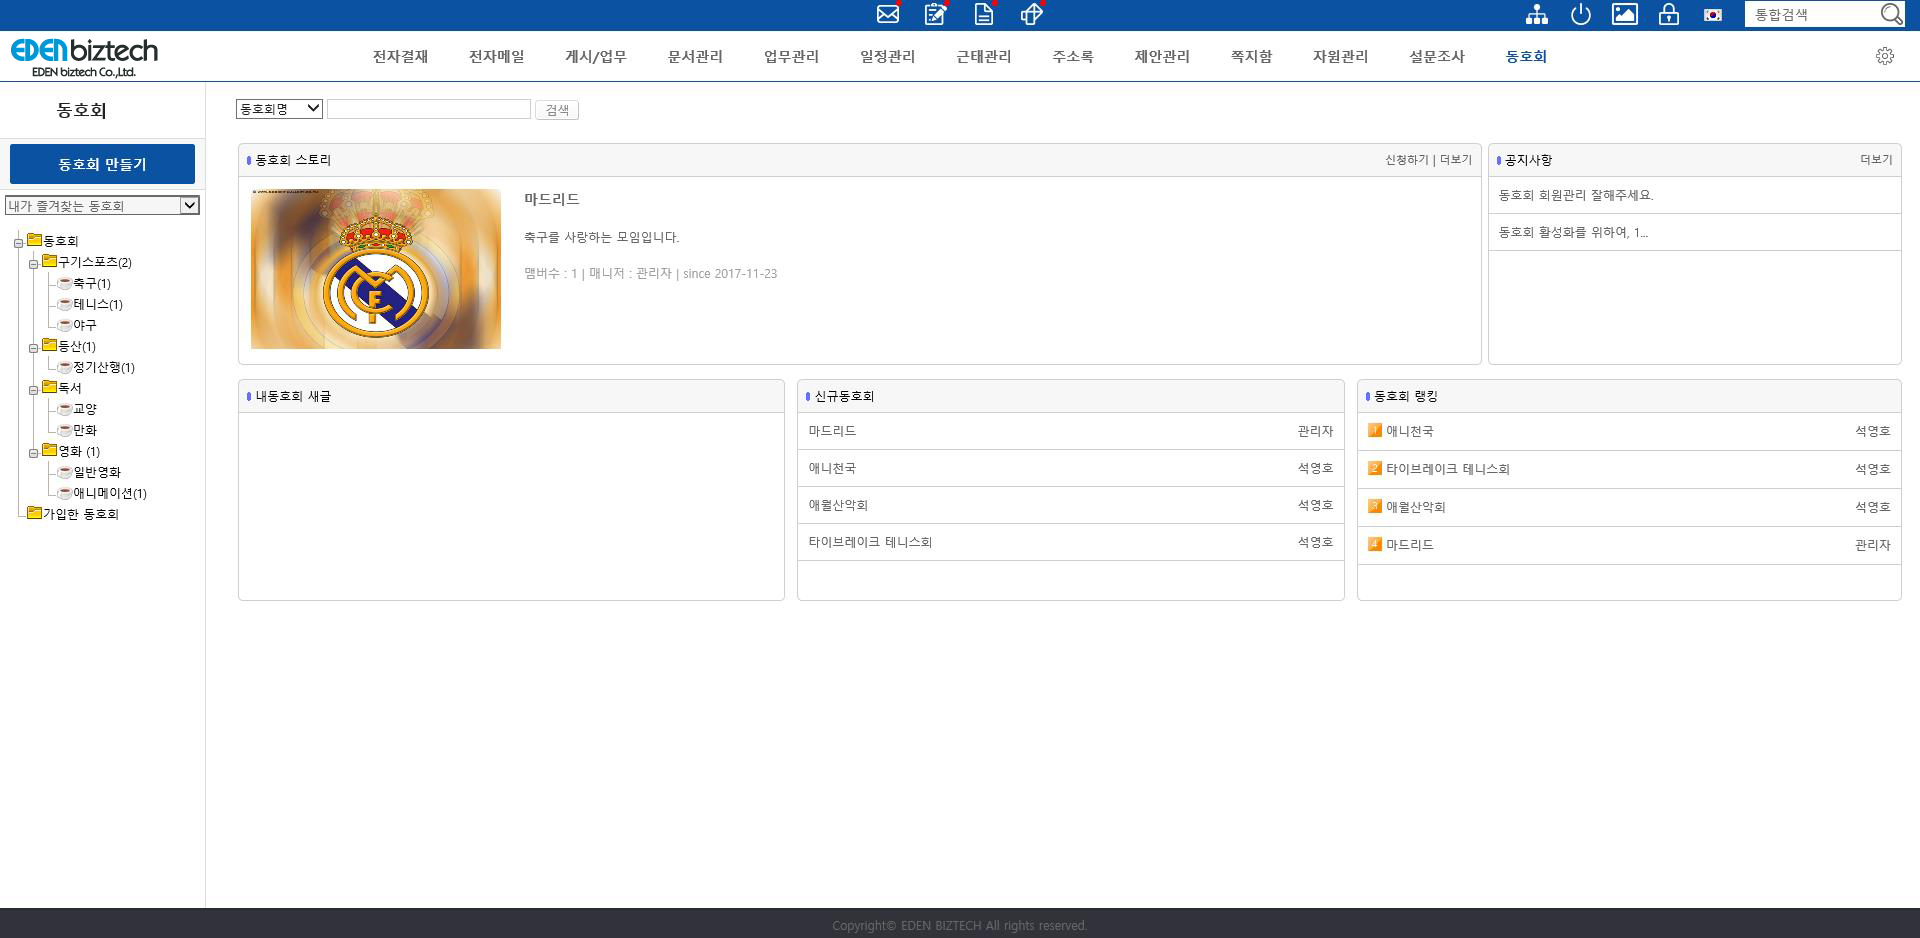Click the EDEN biztech logo
This screenshot has height=938, width=1920.
pyautogui.click(x=85, y=57)
